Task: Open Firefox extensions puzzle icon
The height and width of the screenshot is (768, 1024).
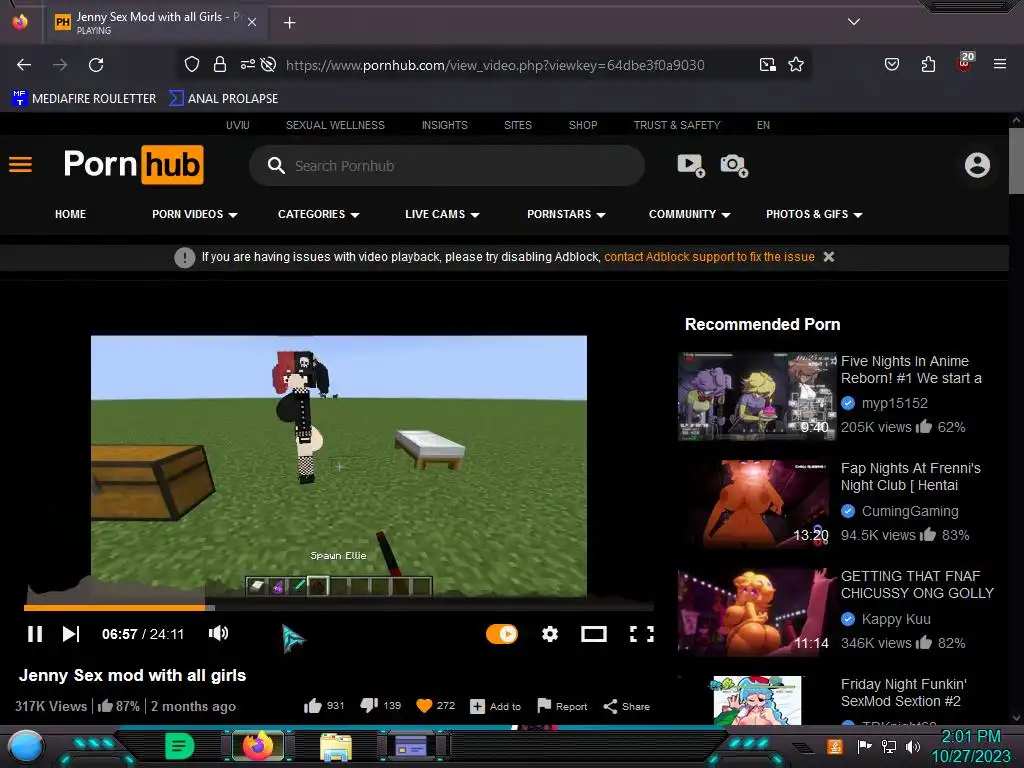Action: click(x=928, y=64)
